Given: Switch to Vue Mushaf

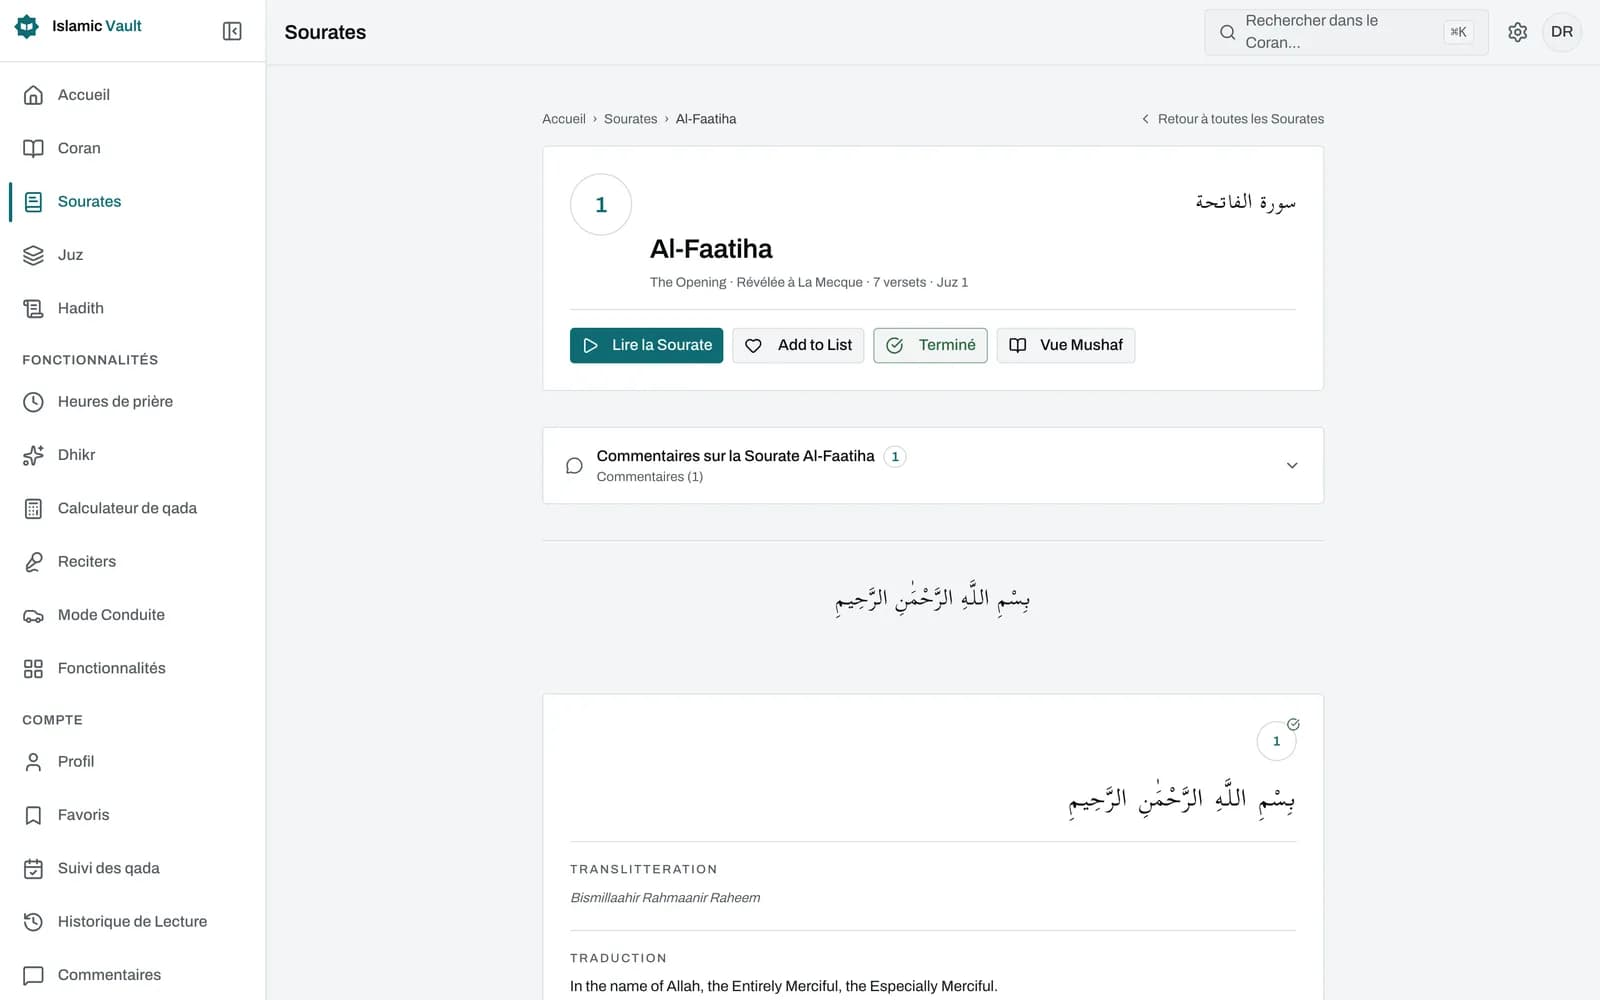Looking at the screenshot, I should click(1066, 345).
